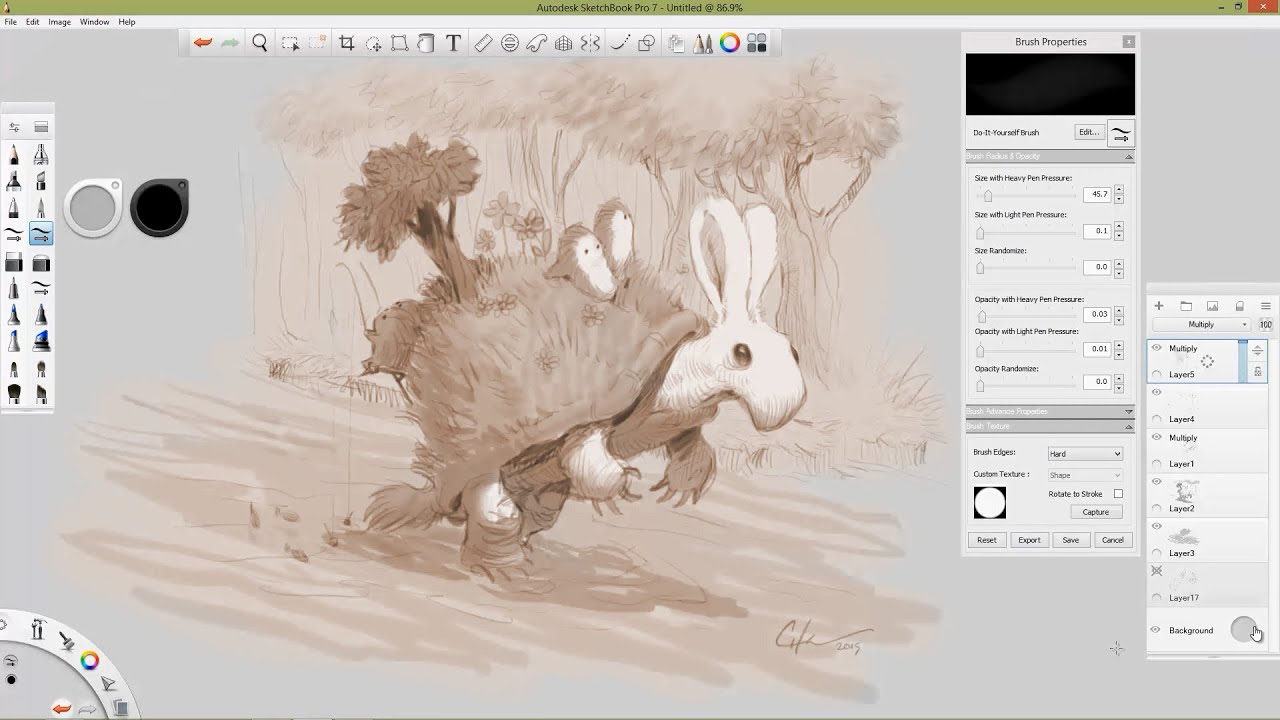Click the gray color puck on canvas
1280x720 pixels.
point(93,209)
